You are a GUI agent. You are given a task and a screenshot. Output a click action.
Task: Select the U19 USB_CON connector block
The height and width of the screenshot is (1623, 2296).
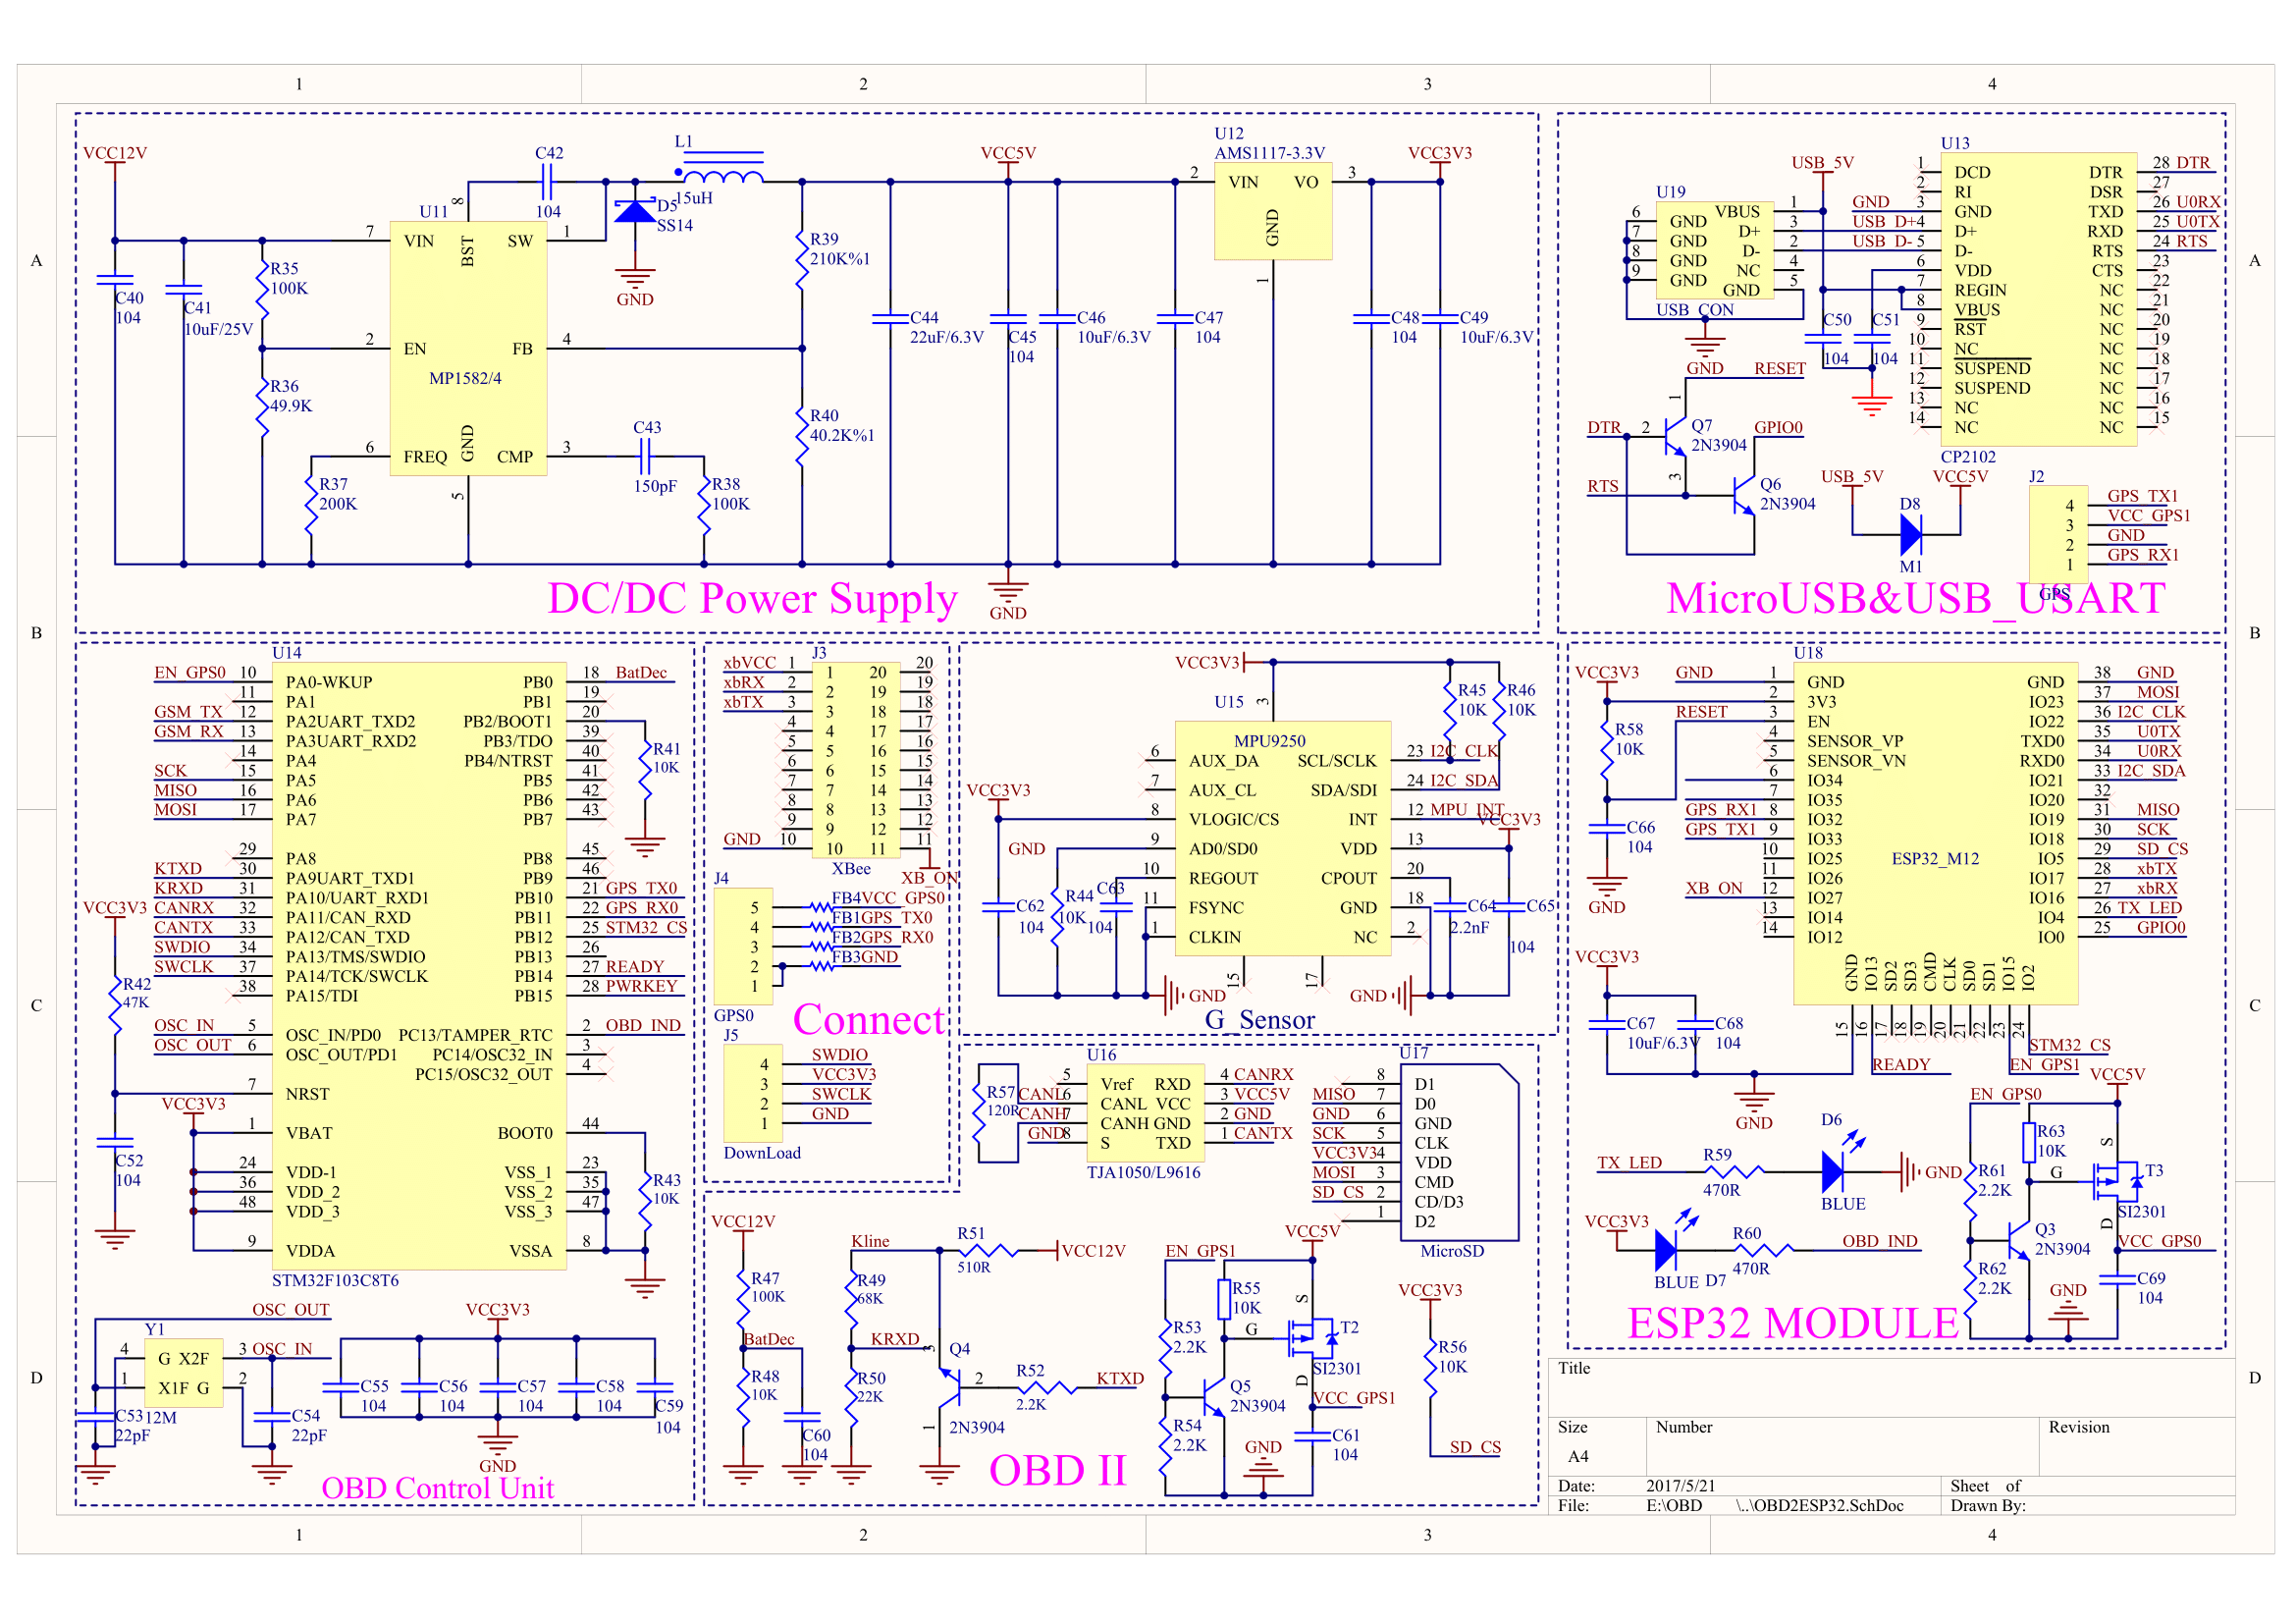(1714, 250)
